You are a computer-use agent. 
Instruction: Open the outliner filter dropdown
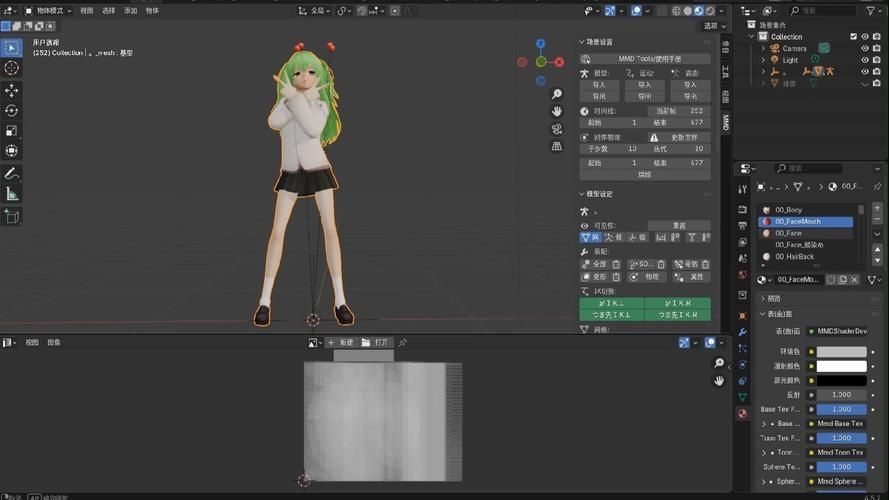(x=873, y=11)
